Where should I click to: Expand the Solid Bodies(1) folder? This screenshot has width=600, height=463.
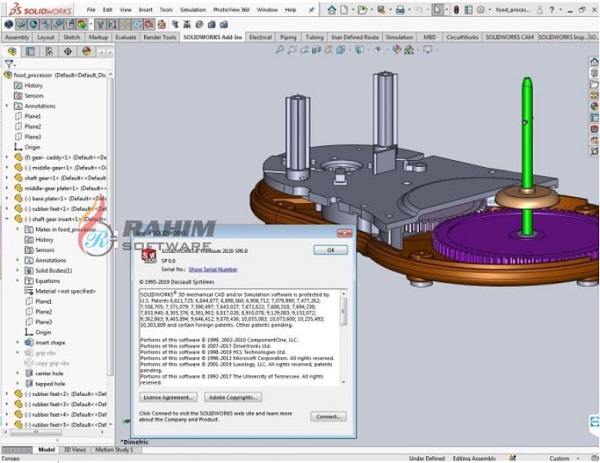click(17, 270)
